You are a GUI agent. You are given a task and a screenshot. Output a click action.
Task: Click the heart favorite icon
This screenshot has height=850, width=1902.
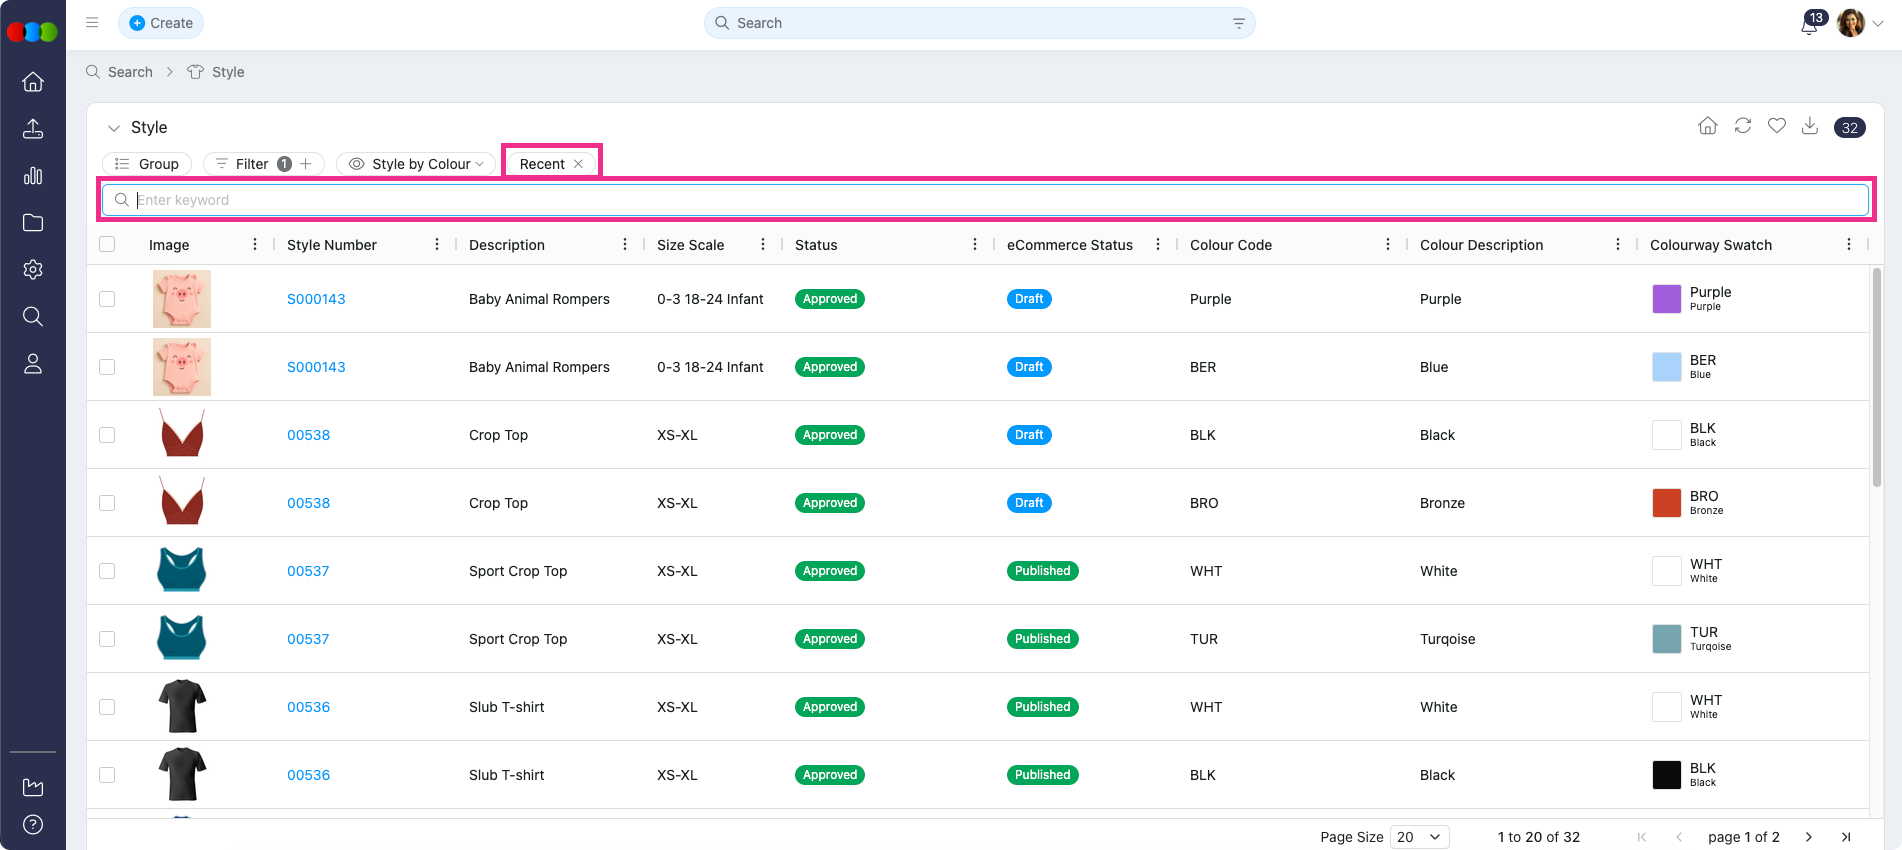pos(1777,126)
